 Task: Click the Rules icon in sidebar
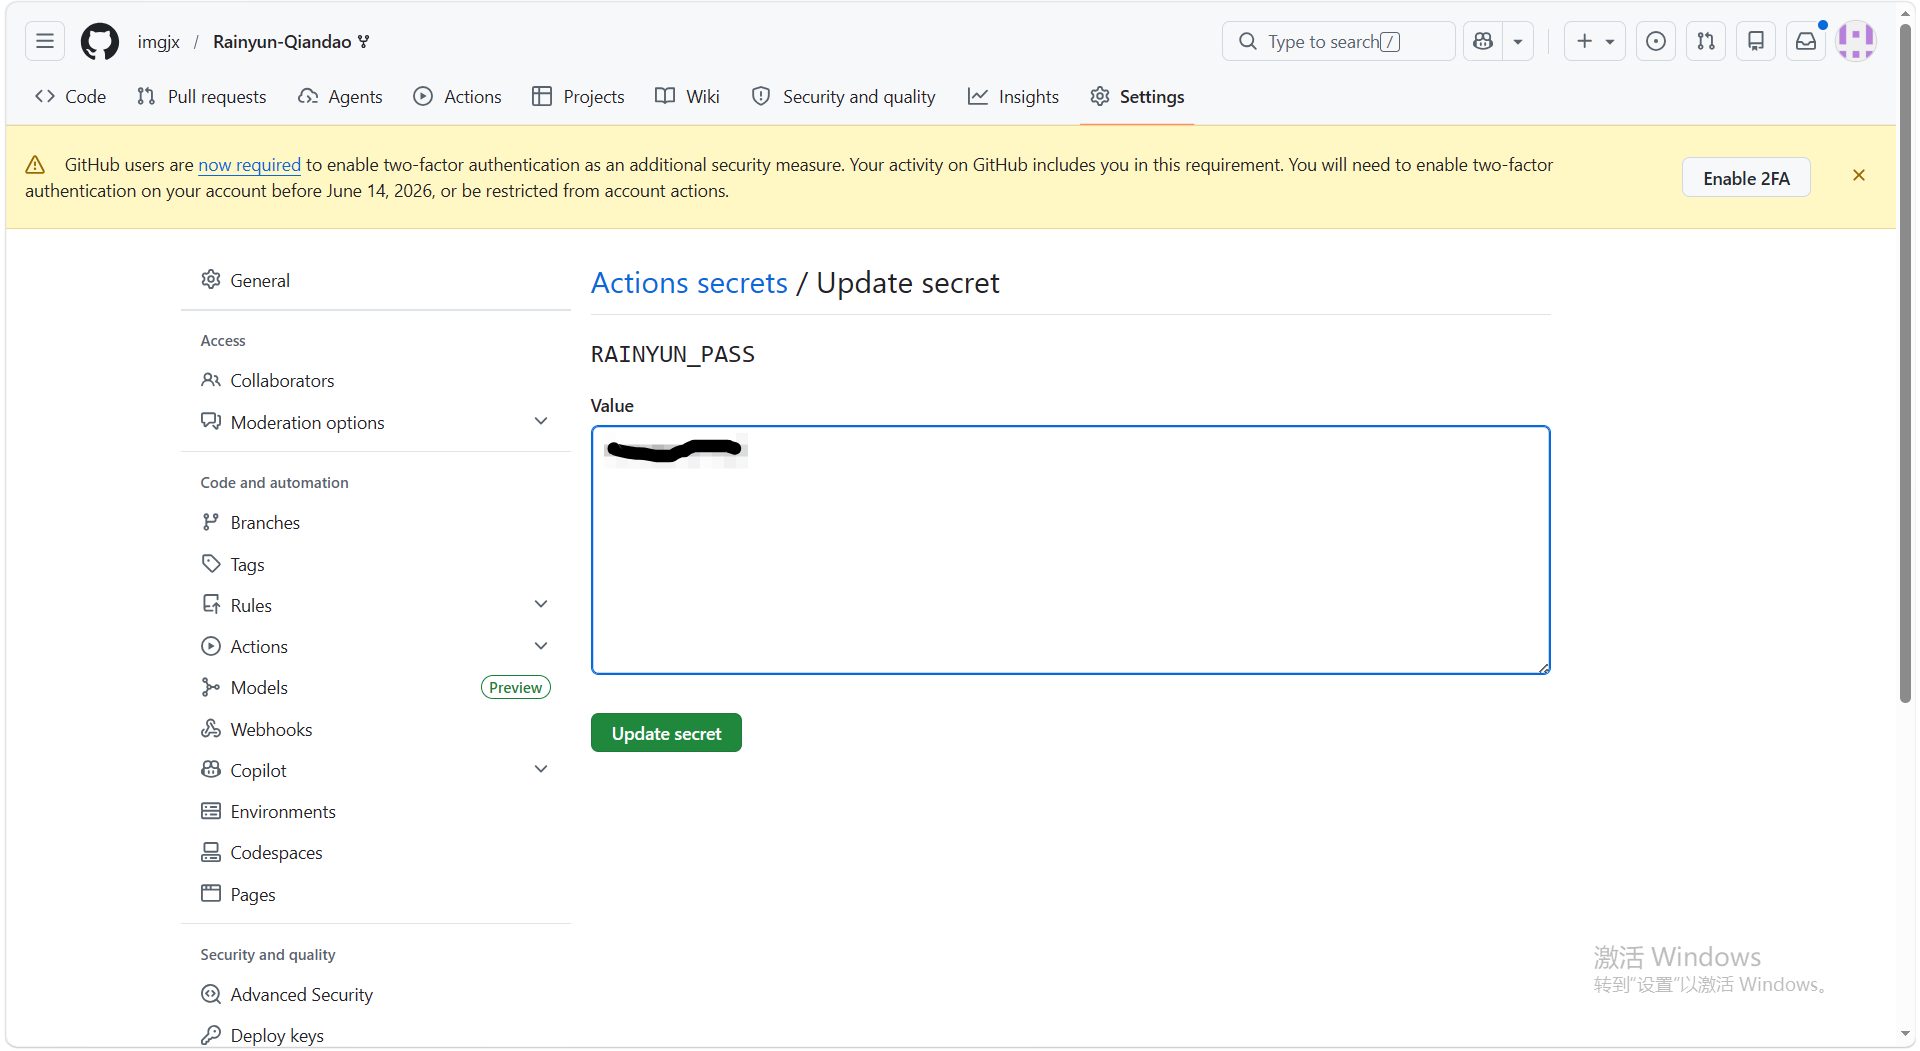tap(211, 605)
